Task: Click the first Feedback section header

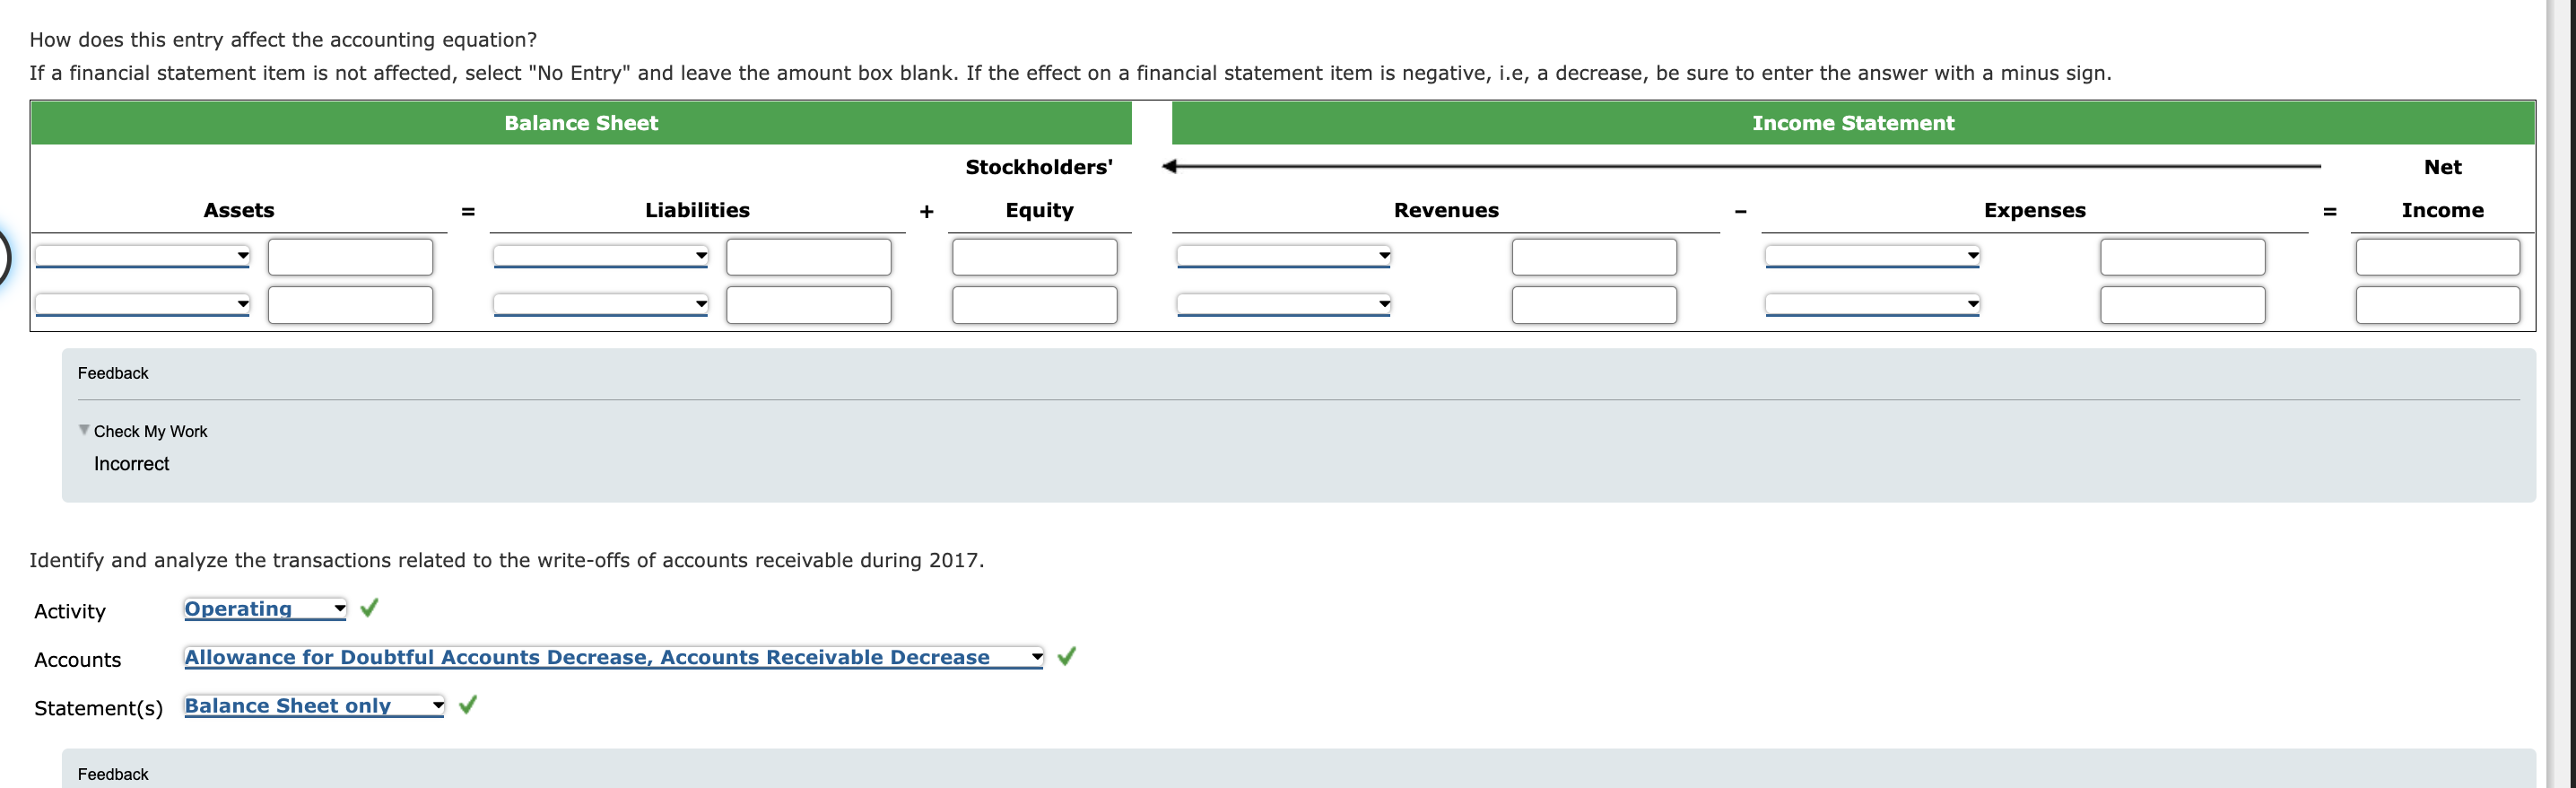Action: pos(111,372)
